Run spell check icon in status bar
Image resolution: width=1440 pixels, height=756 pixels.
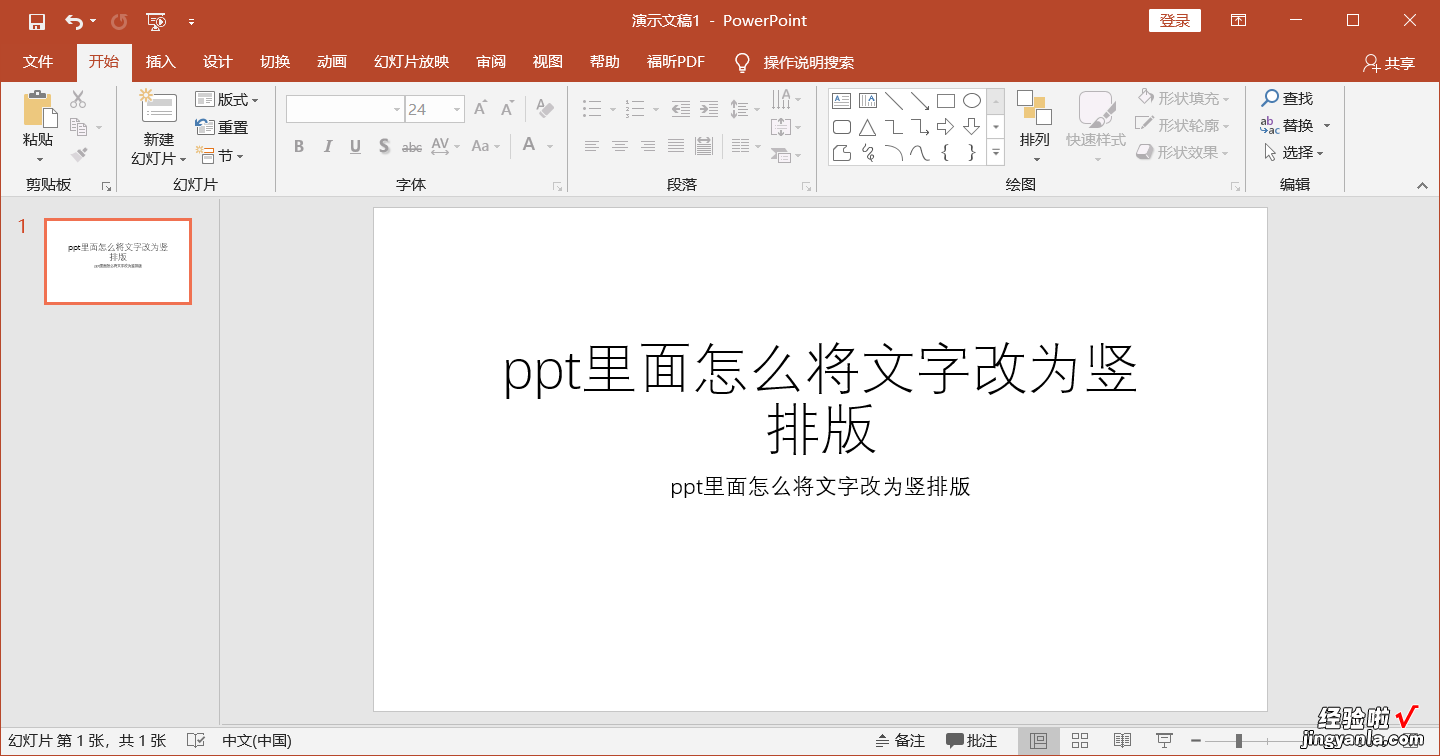(x=197, y=741)
